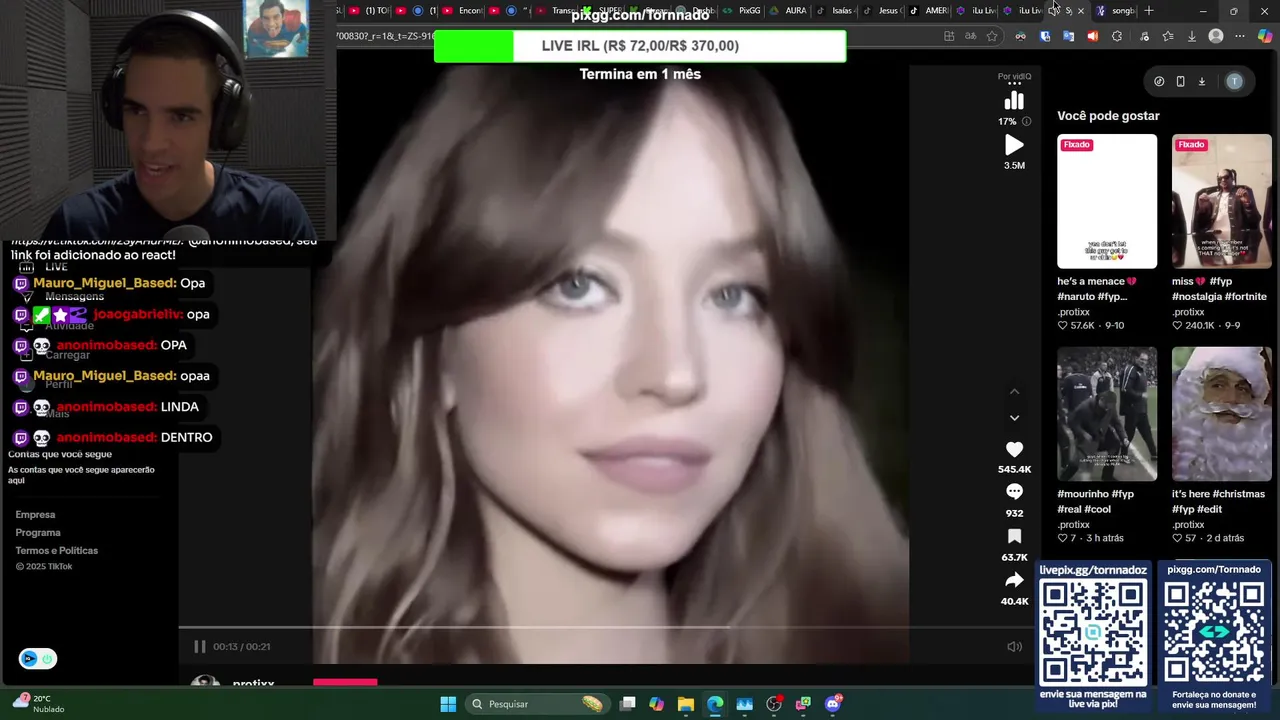
Task: Open a new browser tab with plus
Action: pyautogui.click(x=1149, y=11)
